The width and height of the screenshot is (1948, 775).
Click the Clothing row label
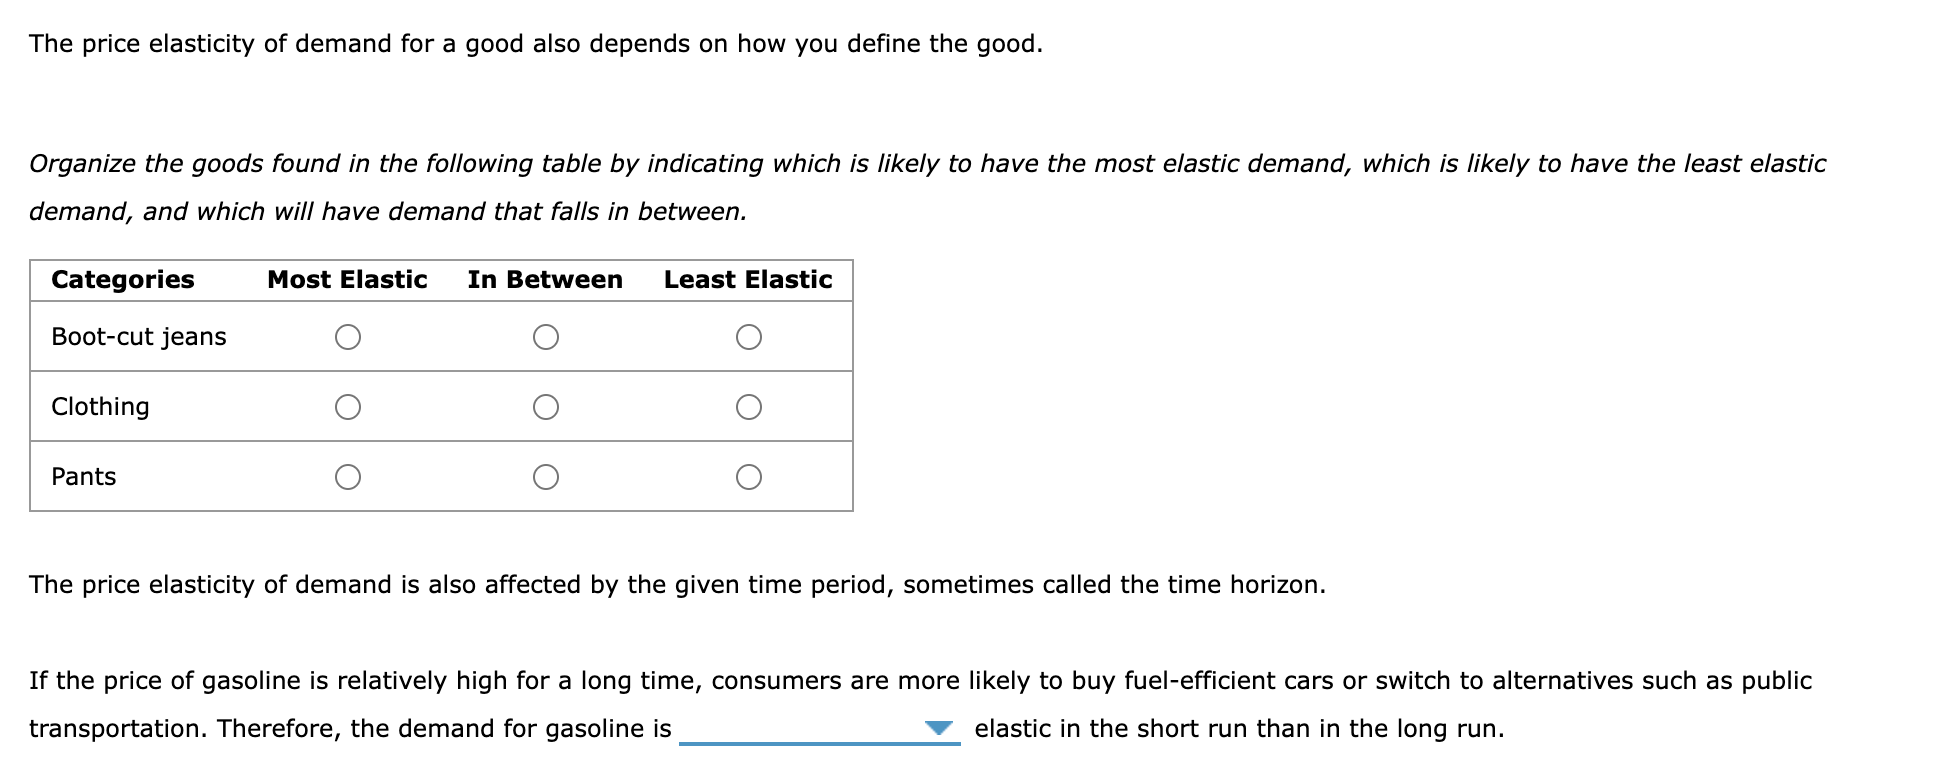(x=100, y=407)
